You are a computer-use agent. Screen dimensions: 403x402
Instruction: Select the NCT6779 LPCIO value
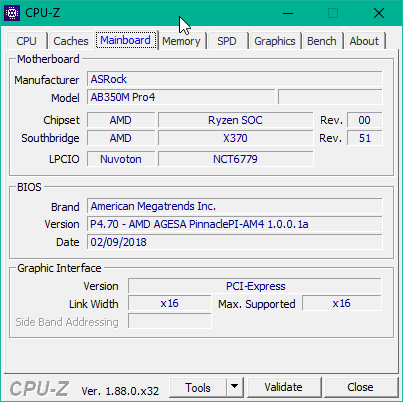coord(235,159)
